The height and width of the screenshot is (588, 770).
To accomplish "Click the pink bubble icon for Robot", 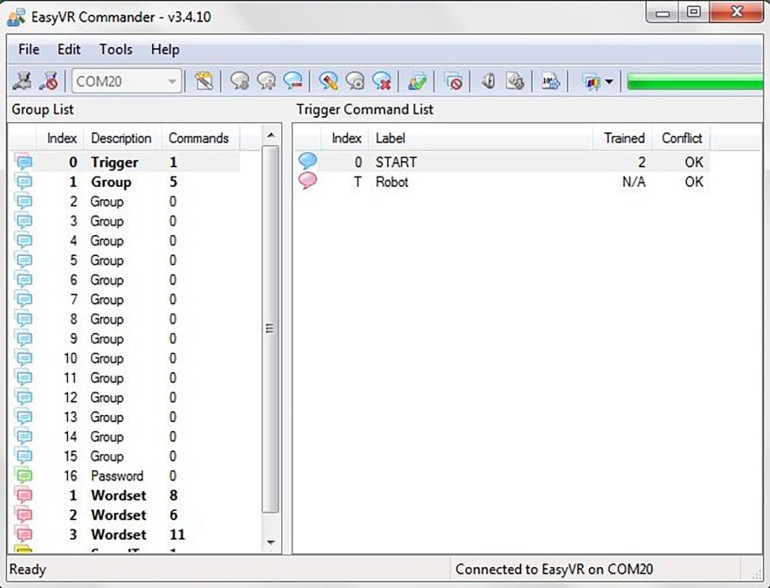I will click(x=308, y=181).
